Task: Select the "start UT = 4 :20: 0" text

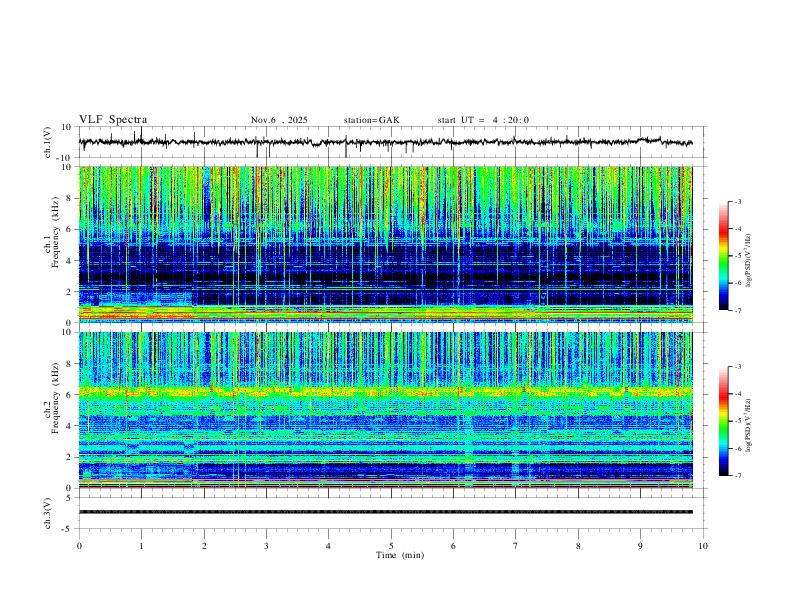Action: click(483, 120)
